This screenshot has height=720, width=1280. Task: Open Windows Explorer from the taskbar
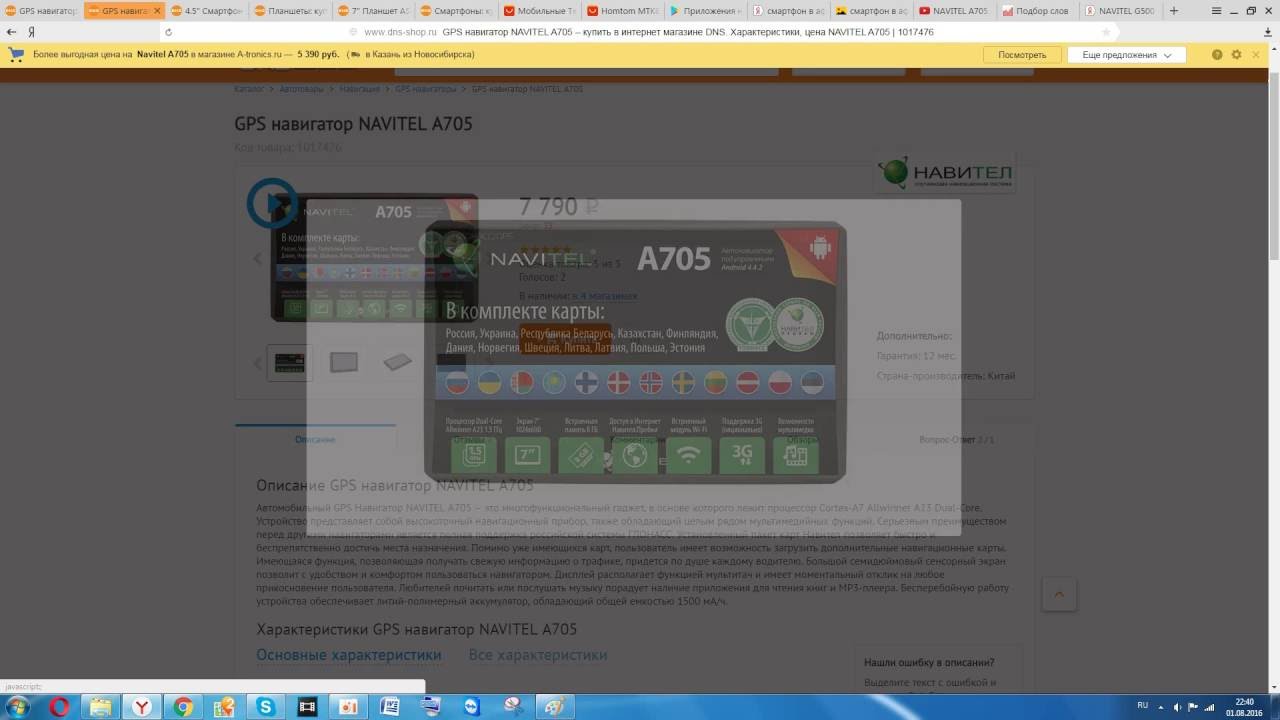[x=101, y=707]
